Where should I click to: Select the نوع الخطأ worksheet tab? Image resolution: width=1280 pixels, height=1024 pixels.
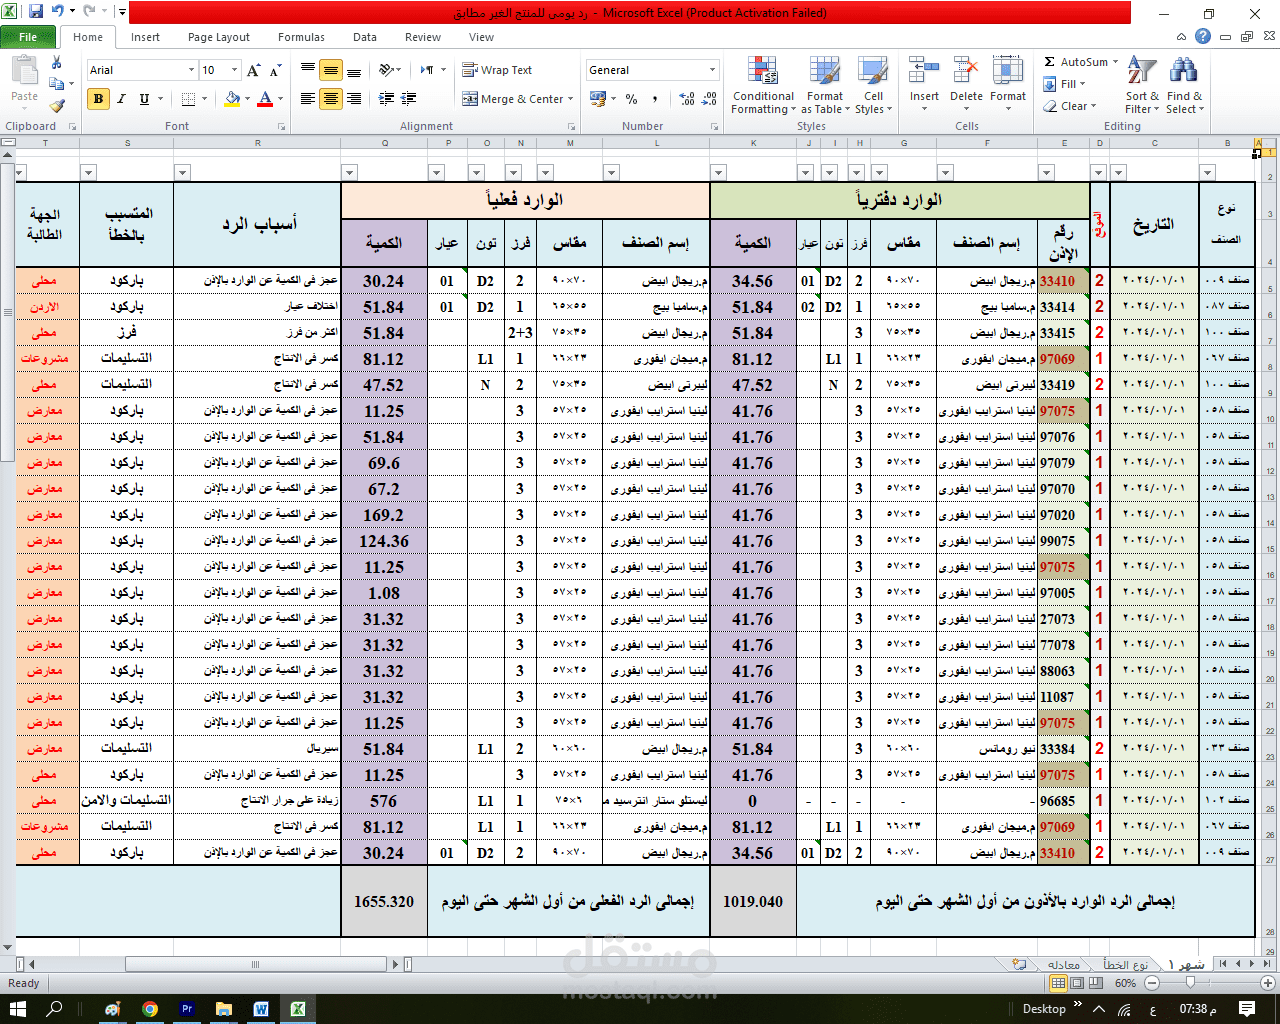click(x=1126, y=964)
